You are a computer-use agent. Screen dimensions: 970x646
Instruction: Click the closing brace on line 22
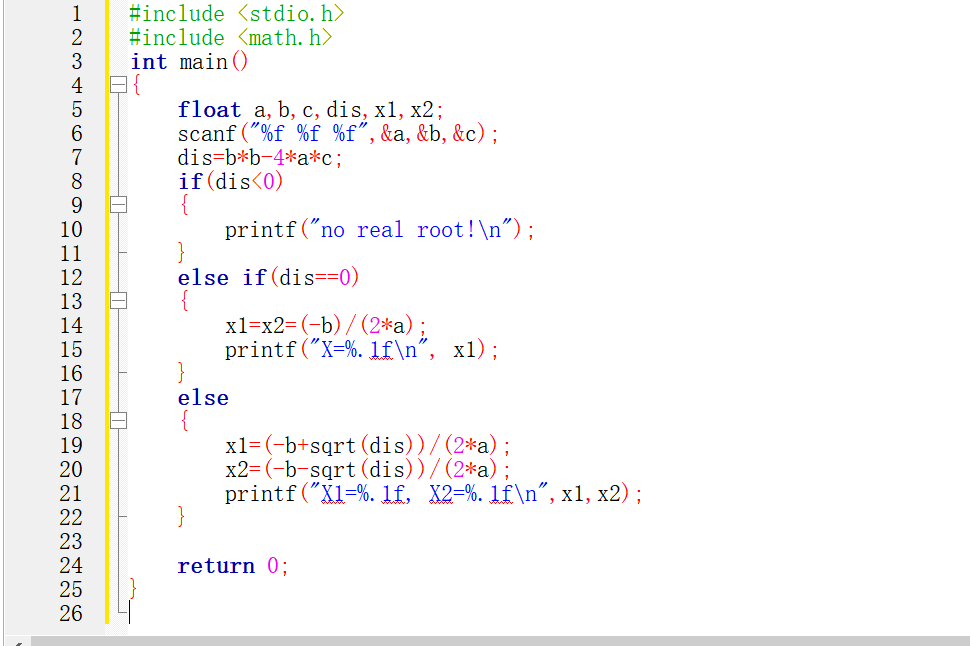[181, 516]
